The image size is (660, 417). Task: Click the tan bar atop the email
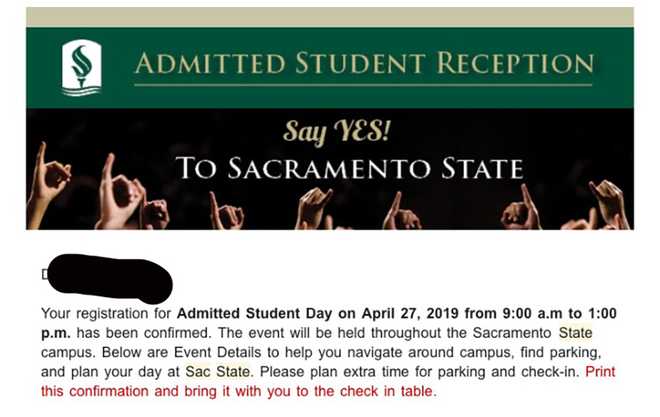pos(329,17)
